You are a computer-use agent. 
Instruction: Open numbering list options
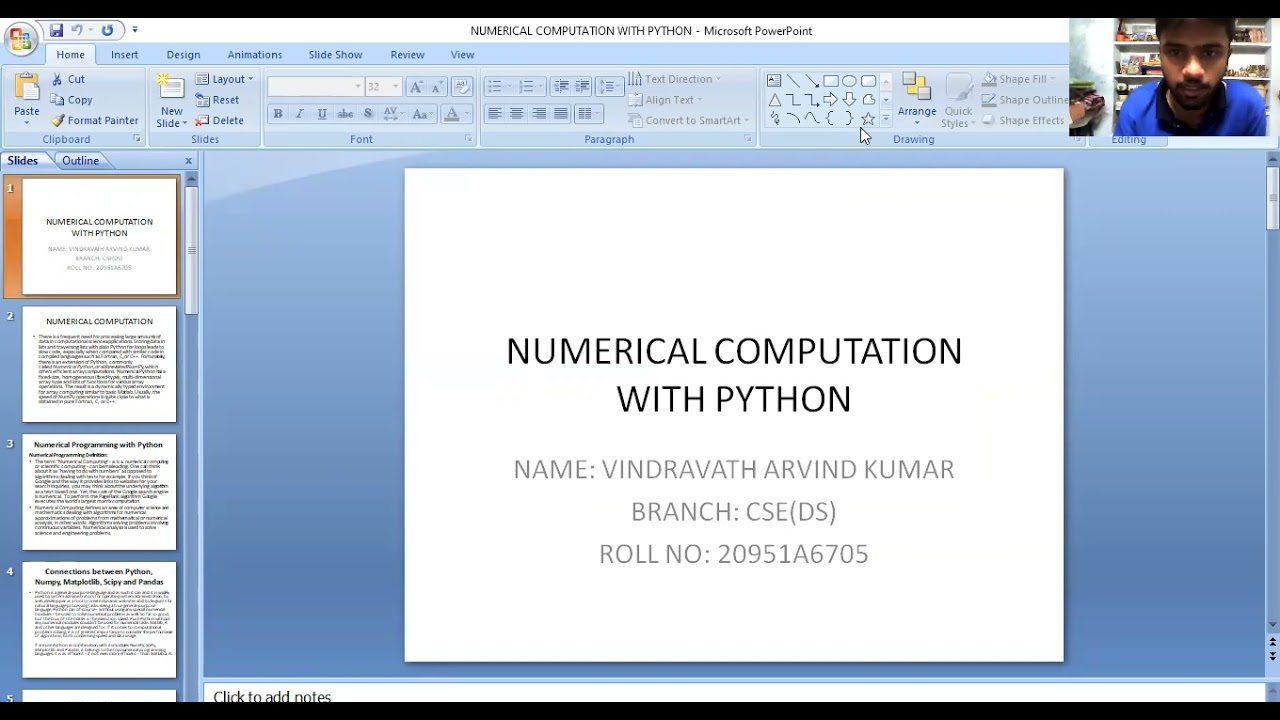tap(530, 87)
